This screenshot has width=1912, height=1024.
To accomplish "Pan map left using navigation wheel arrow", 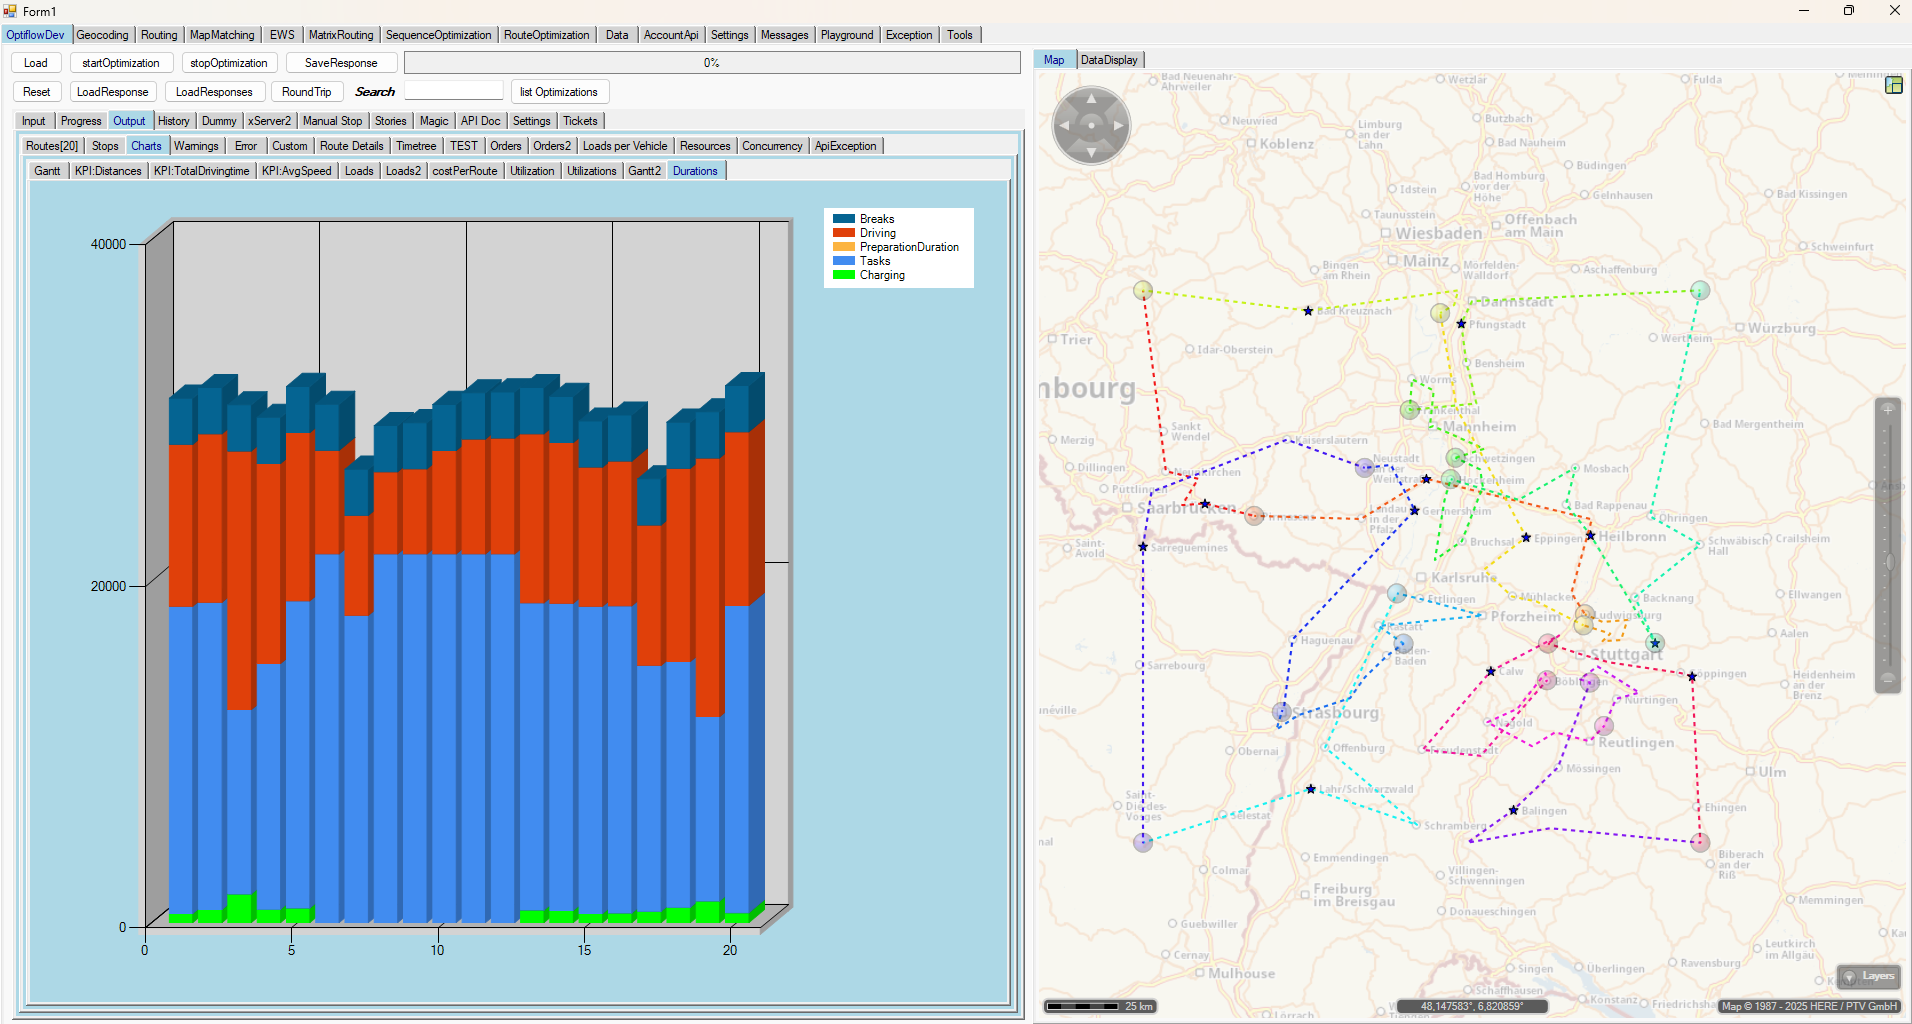I will click(x=1064, y=126).
